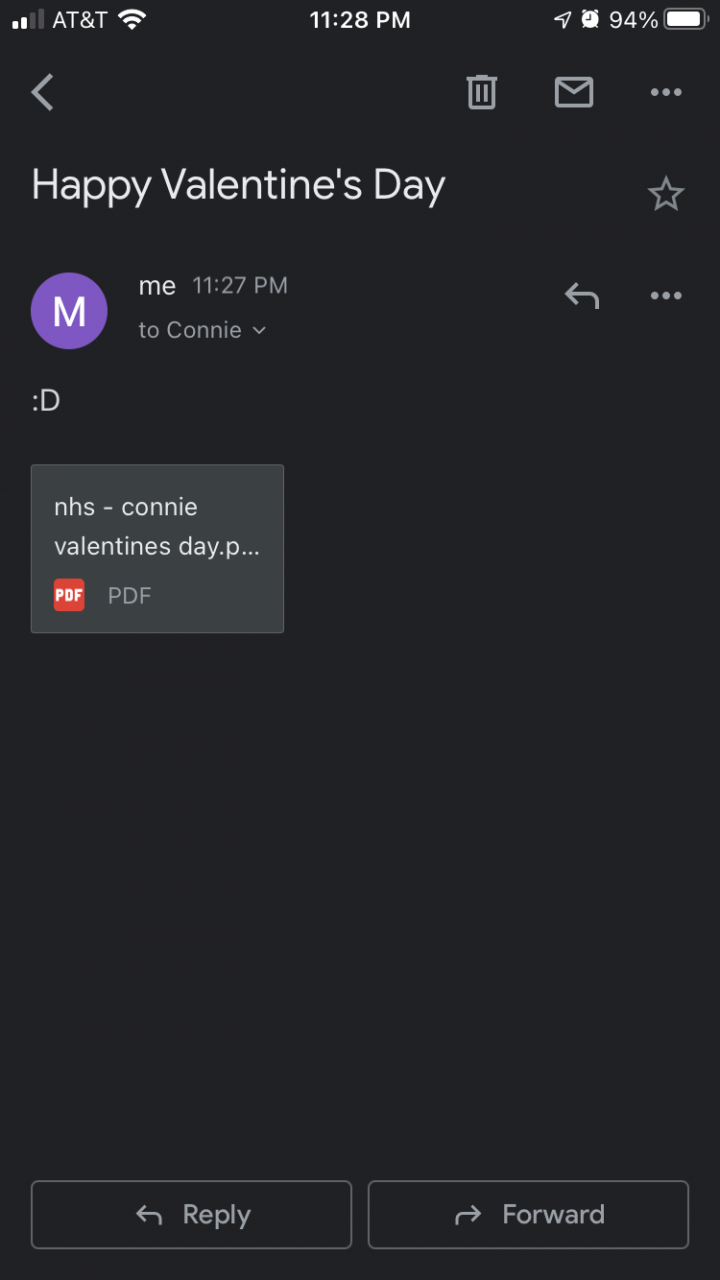
Task: Star the Happy Valentine's Day email
Action: [x=666, y=194]
